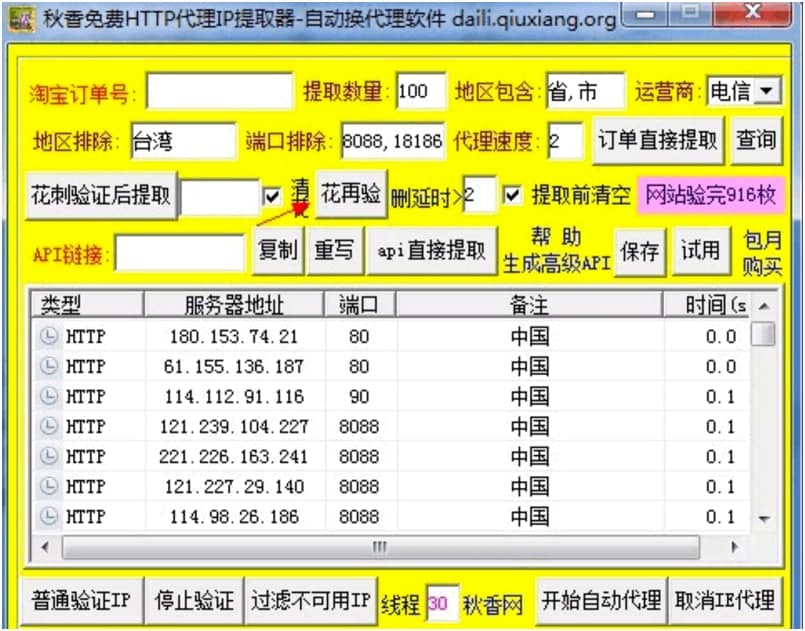The width and height of the screenshot is (805, 631).
Task: Click the 开始自动代理 button
Action: pos(601,600)
